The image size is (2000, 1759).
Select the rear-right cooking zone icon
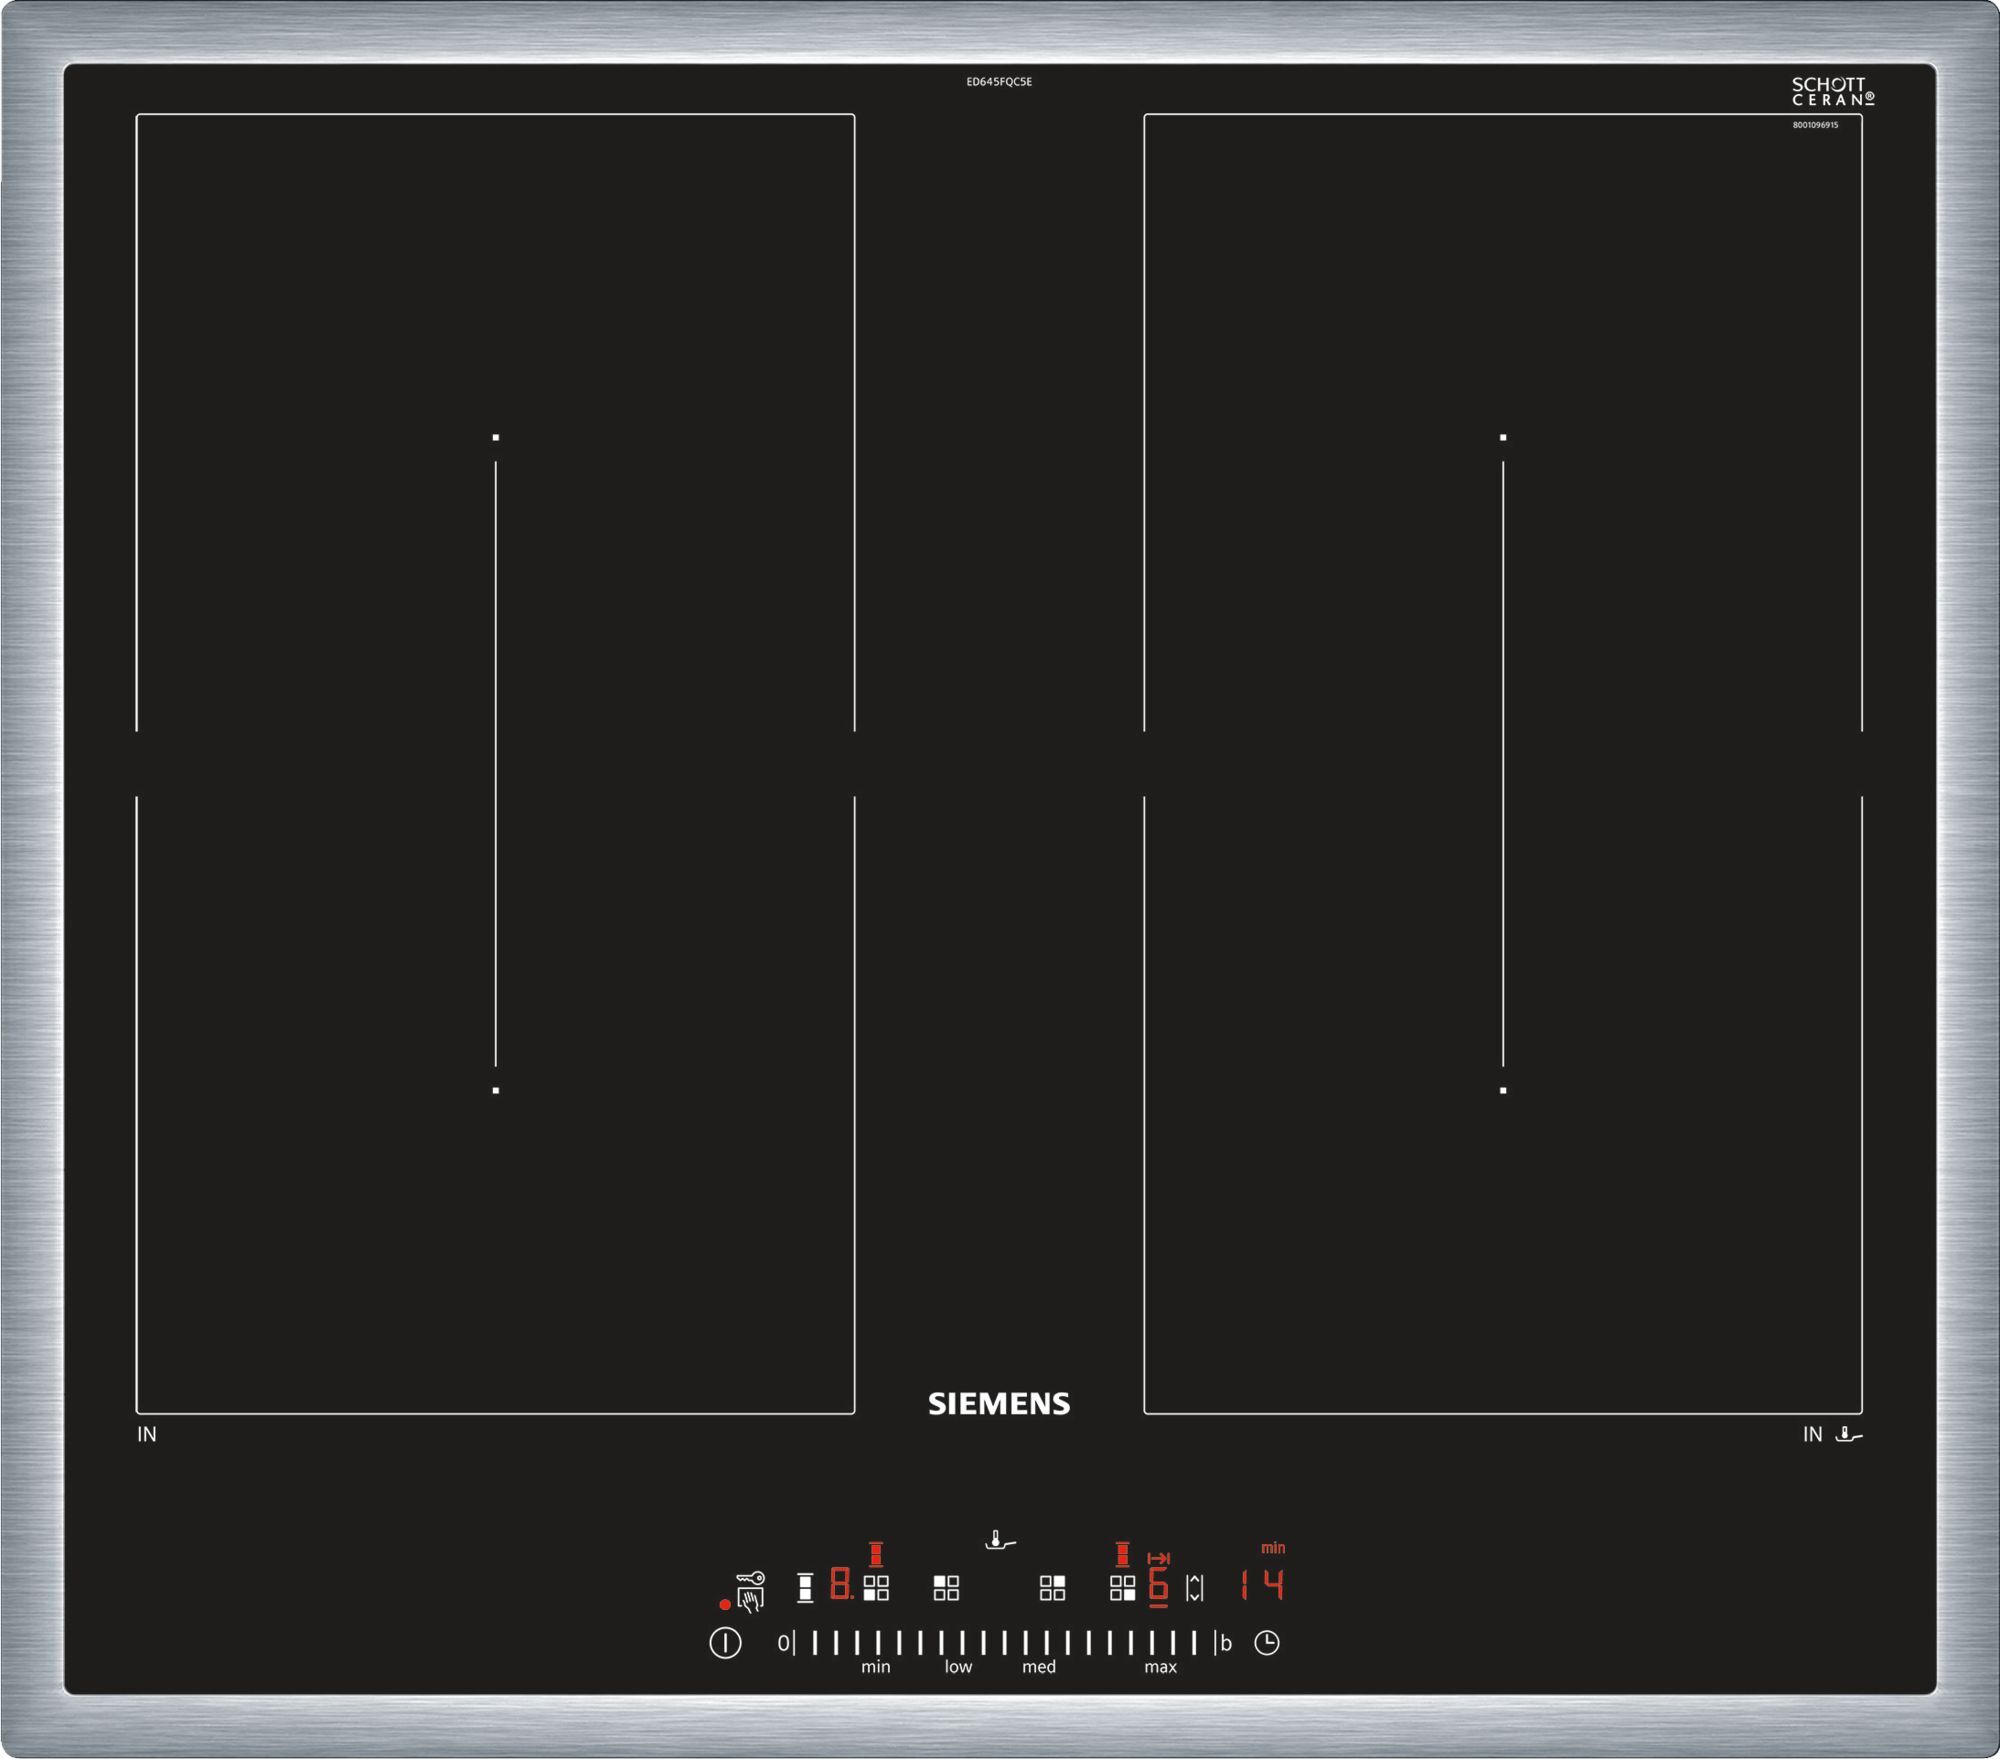[x=1052, y=1588]
